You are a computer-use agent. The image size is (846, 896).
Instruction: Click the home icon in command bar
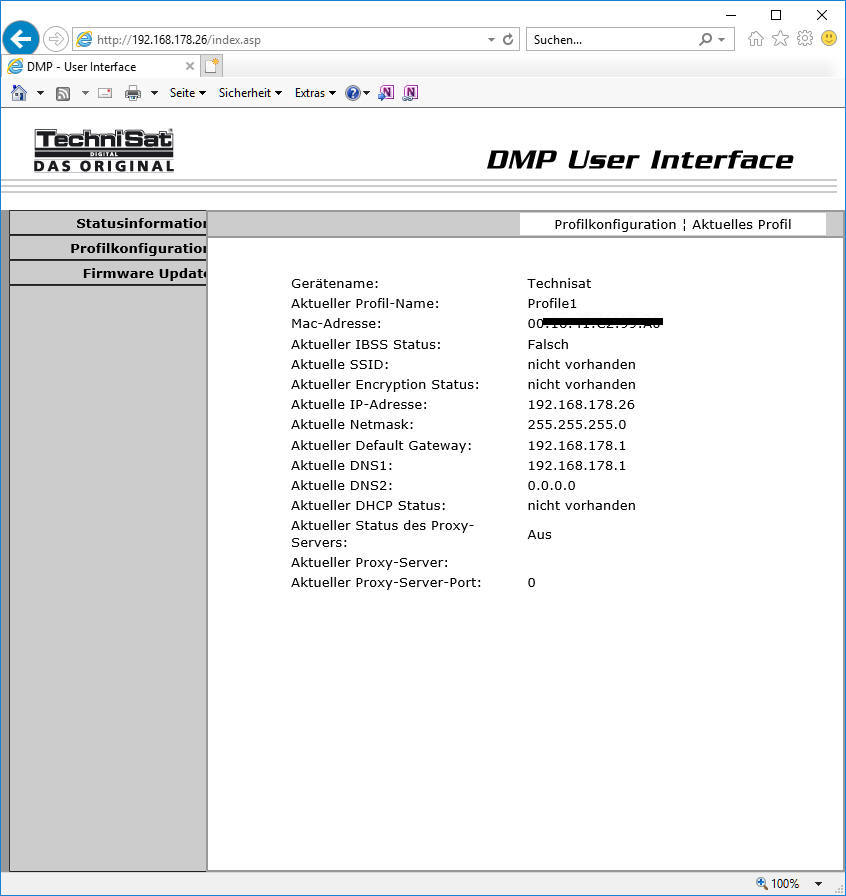[19, 93]
